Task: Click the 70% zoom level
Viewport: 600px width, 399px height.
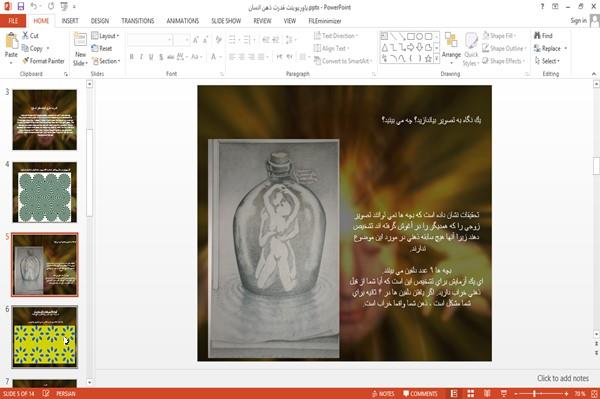Action: coord(579,394)
